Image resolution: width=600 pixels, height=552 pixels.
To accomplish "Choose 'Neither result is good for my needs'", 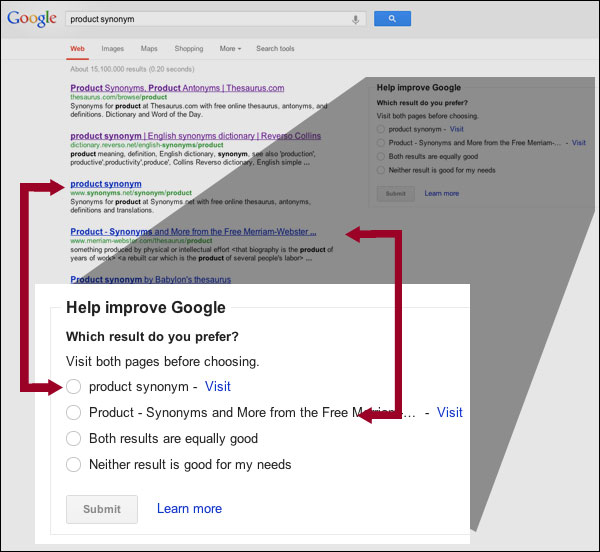I will 73,465.
